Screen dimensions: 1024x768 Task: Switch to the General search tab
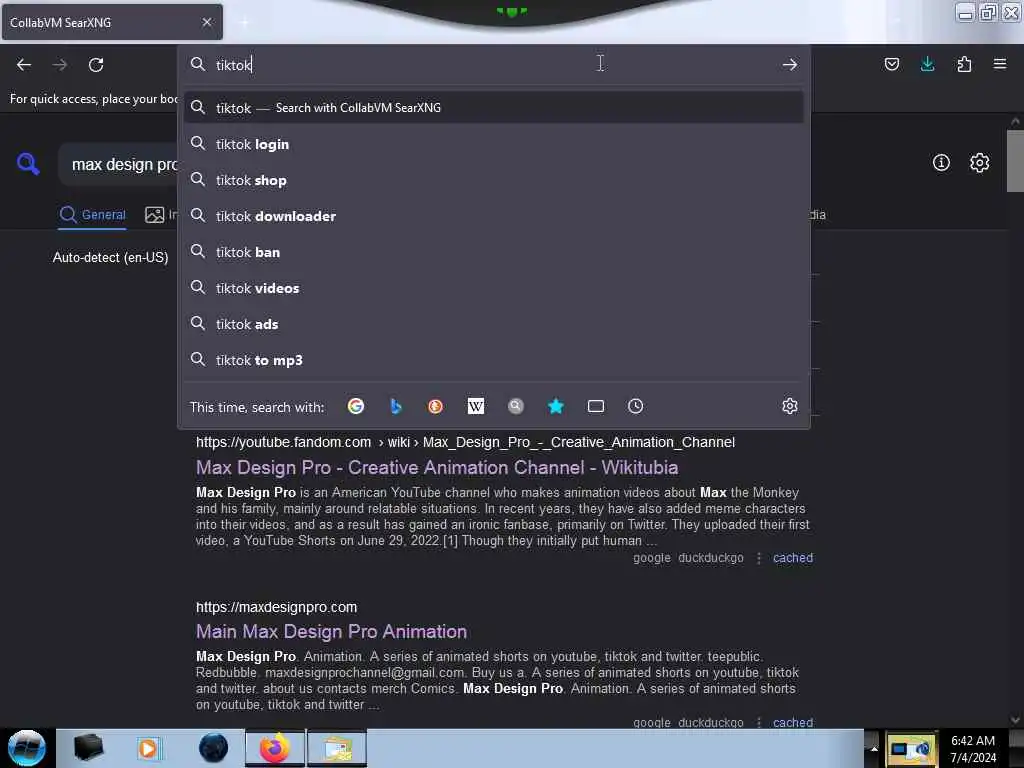pos(92,214)
